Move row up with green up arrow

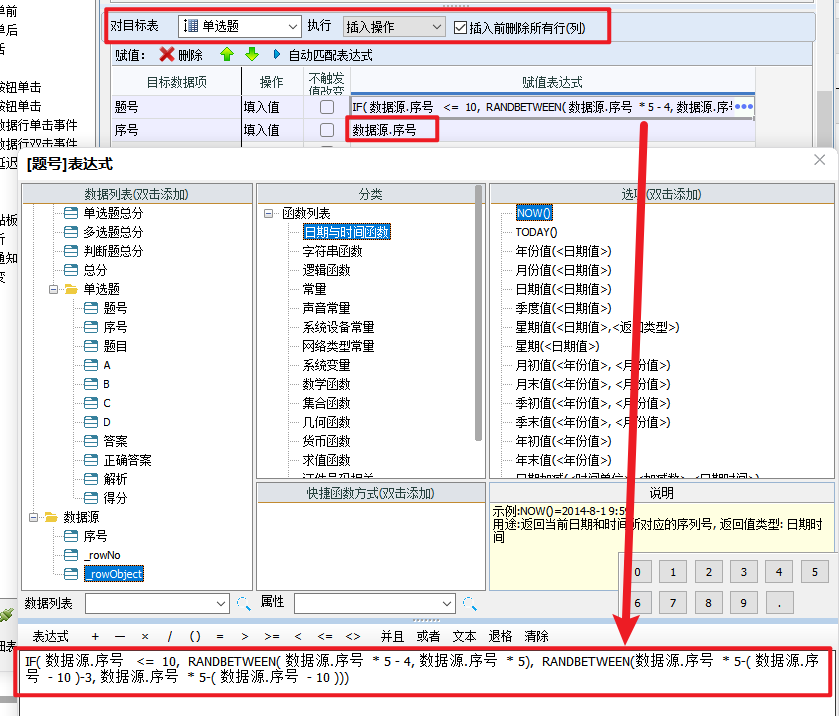tap(227, 55)
